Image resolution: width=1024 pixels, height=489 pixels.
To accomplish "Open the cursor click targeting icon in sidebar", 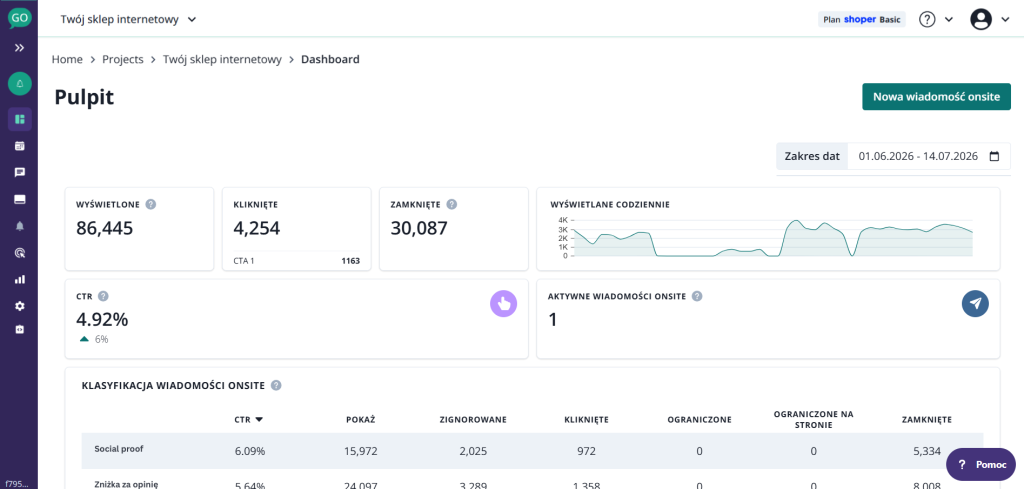I will [x=20, y=253].
